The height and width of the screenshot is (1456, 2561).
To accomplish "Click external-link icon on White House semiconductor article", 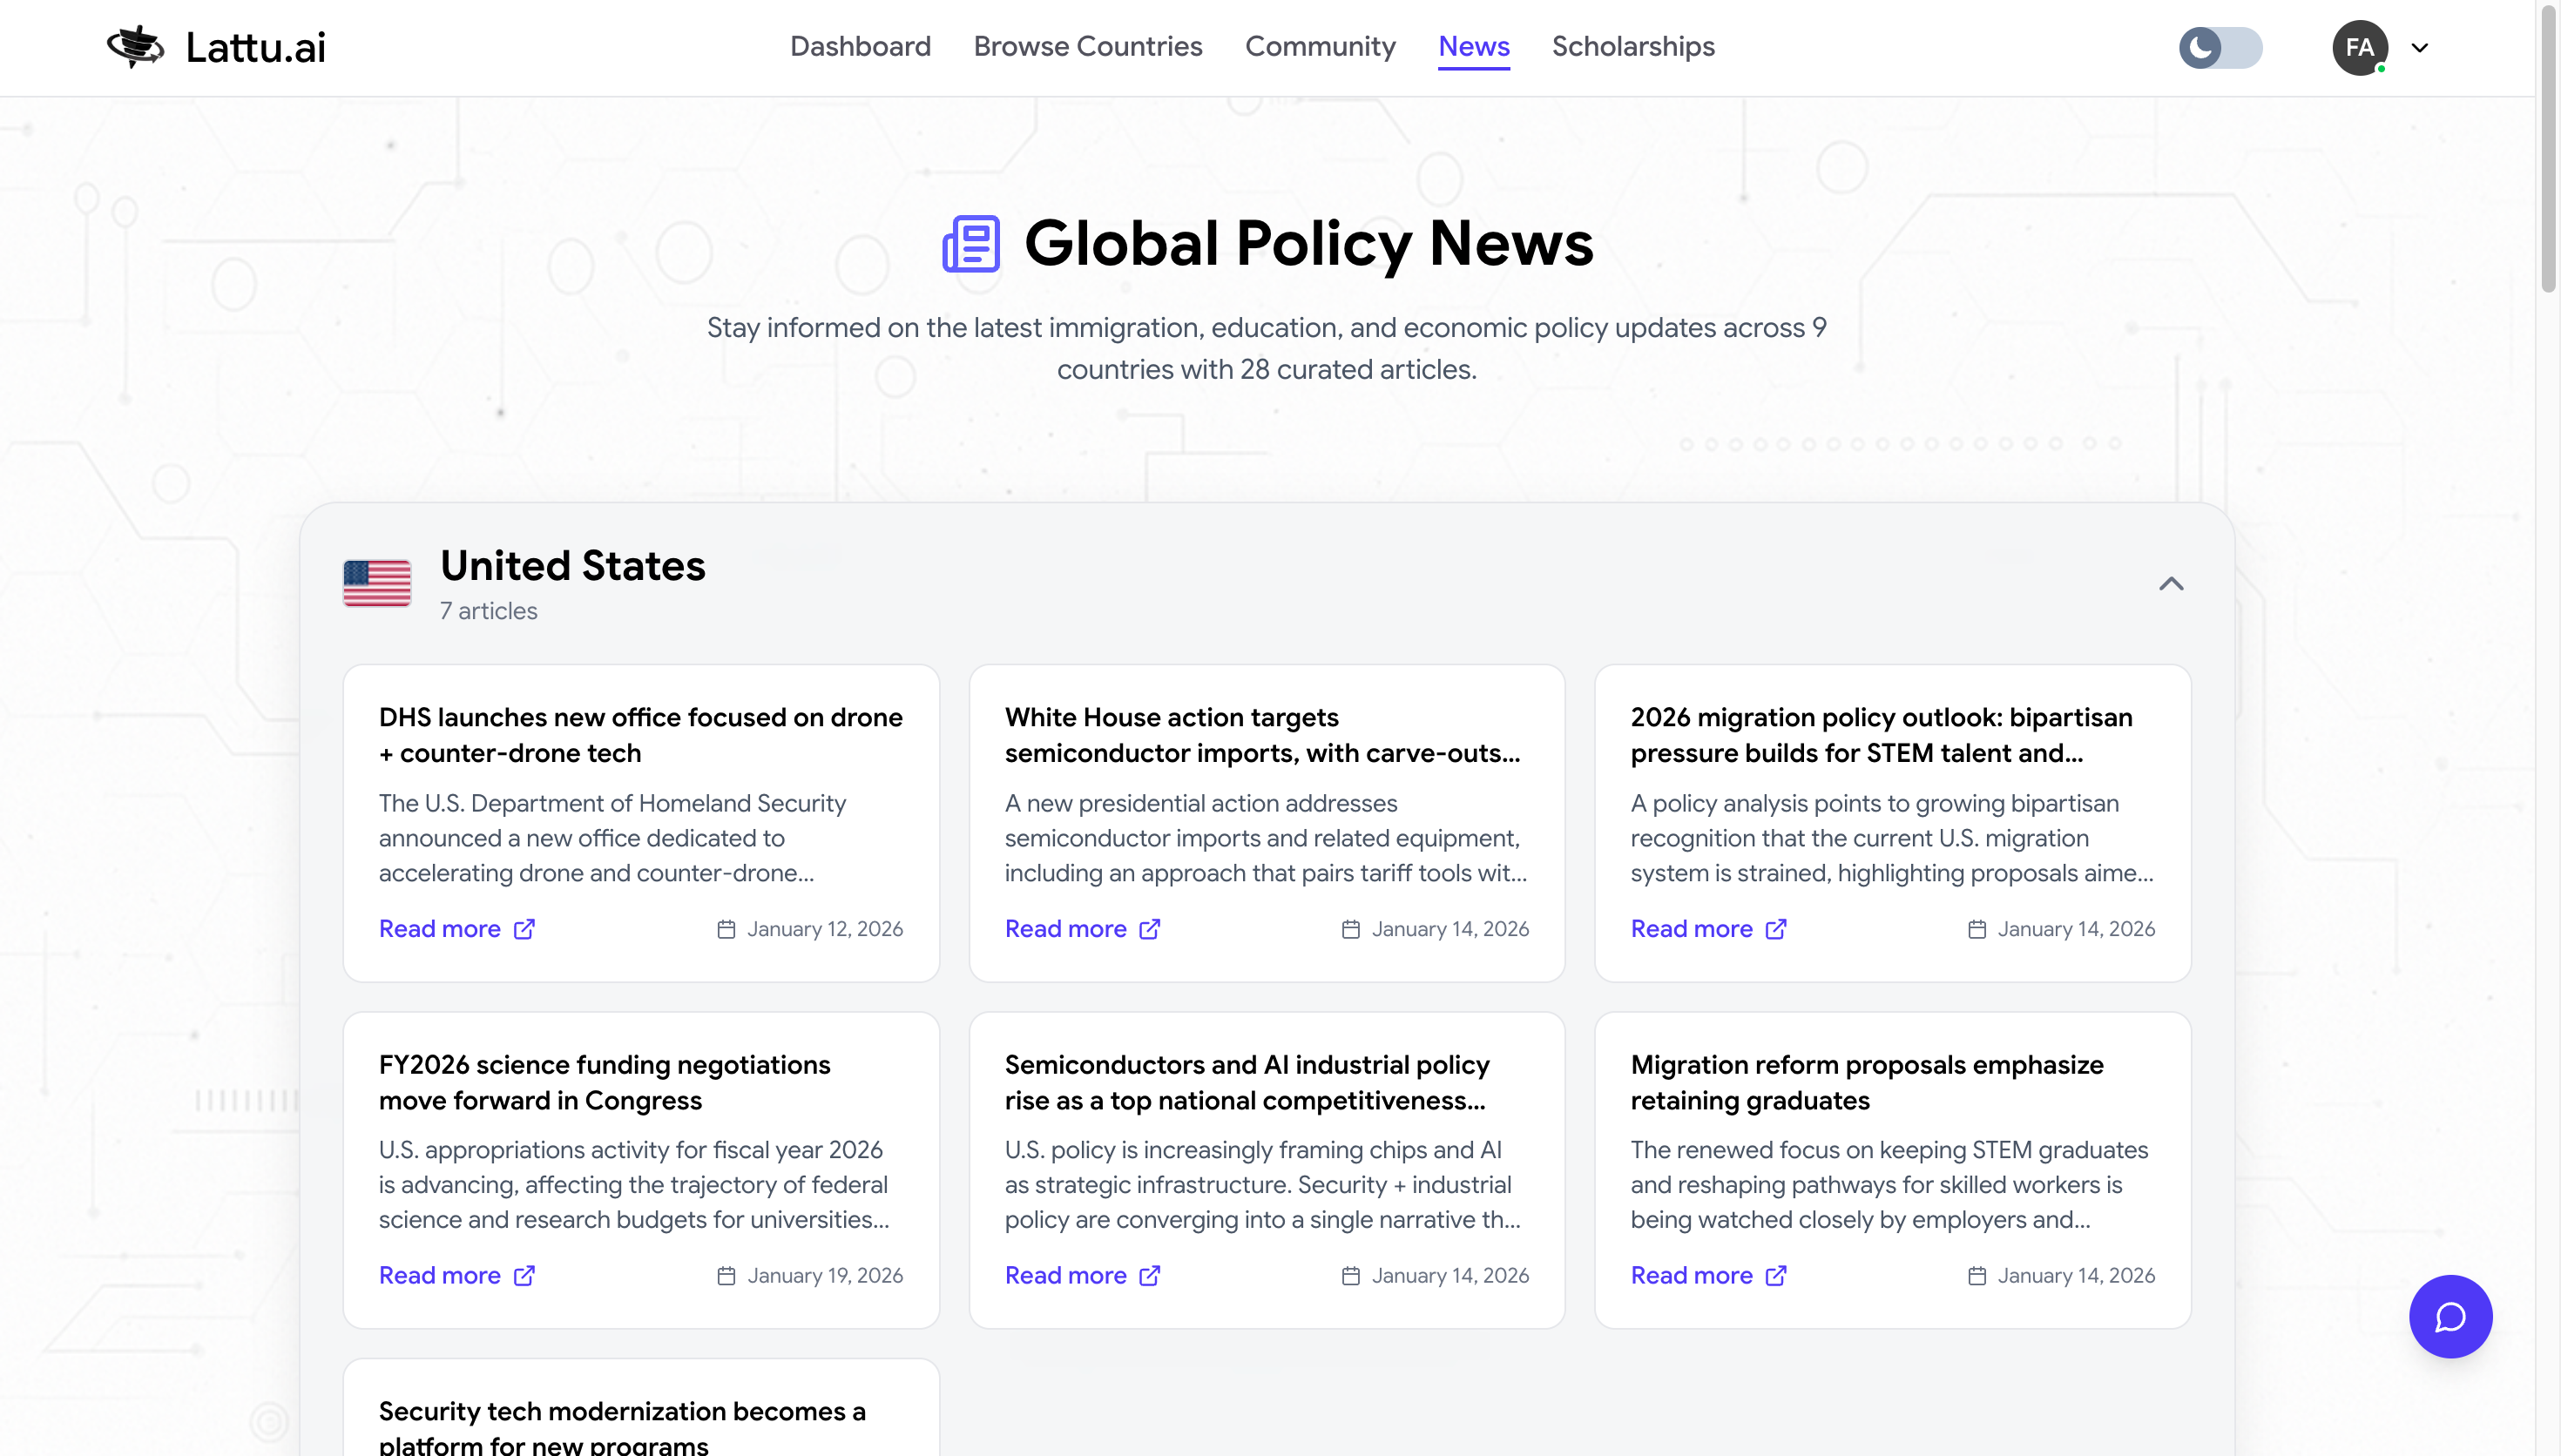I will pyautogui.click(x=1149, y=929).
